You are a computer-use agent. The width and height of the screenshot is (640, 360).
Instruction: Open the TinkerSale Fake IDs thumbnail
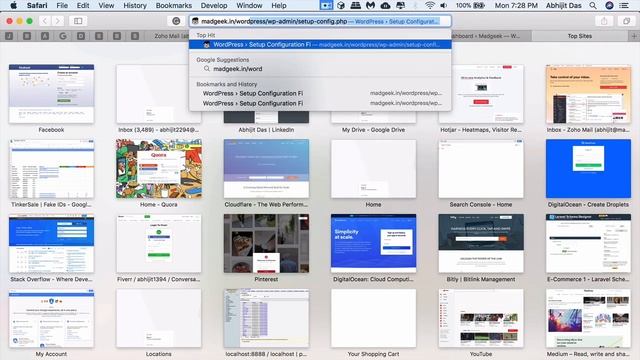pos(51,169)
